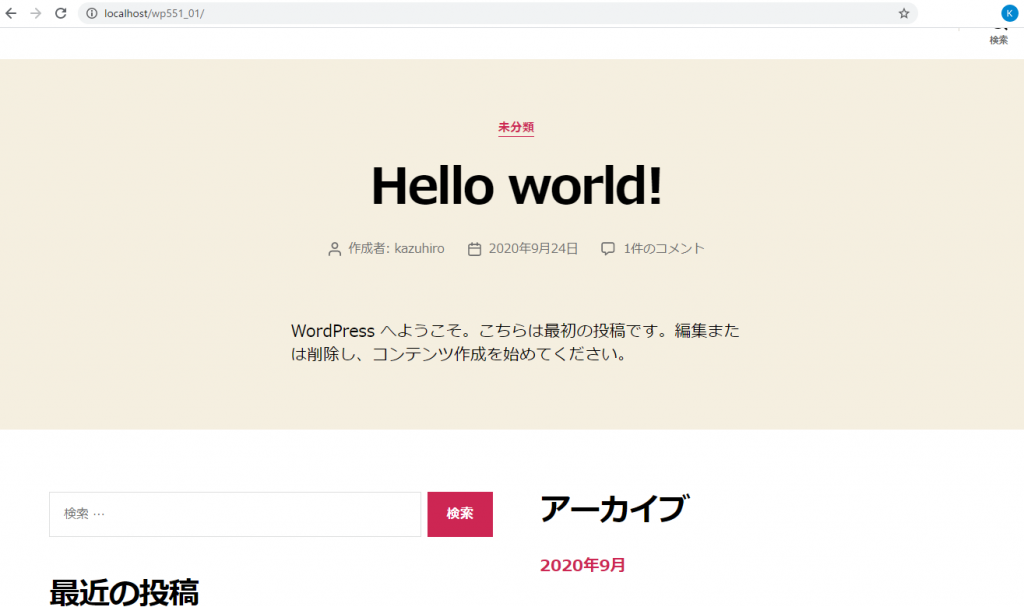
Task: Click the browser back arrow
Action: tap(11, 13)
